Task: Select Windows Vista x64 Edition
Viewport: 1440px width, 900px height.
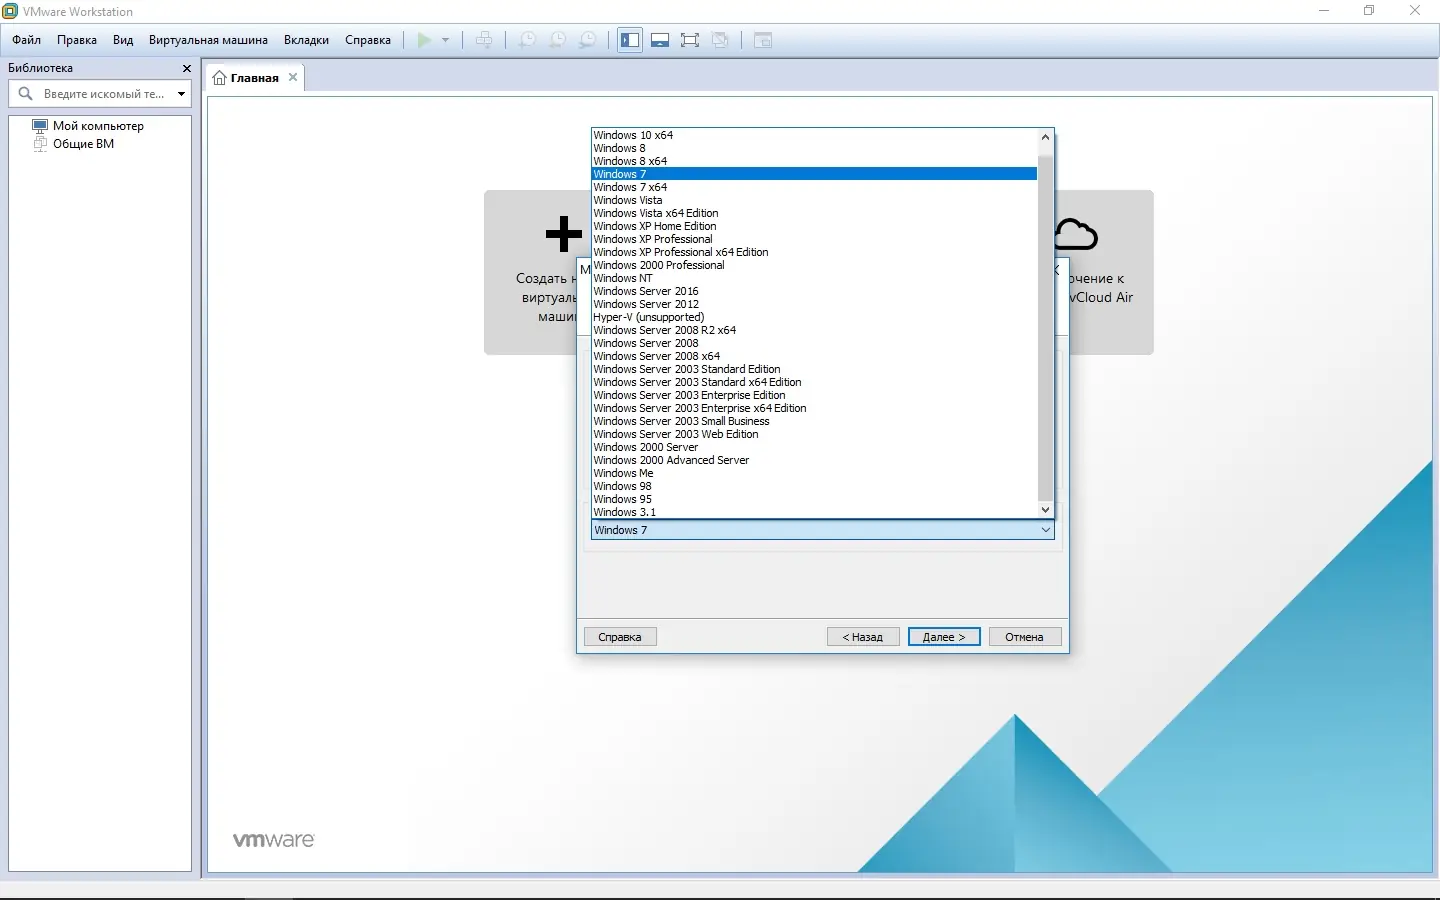Action: [815, 213]
